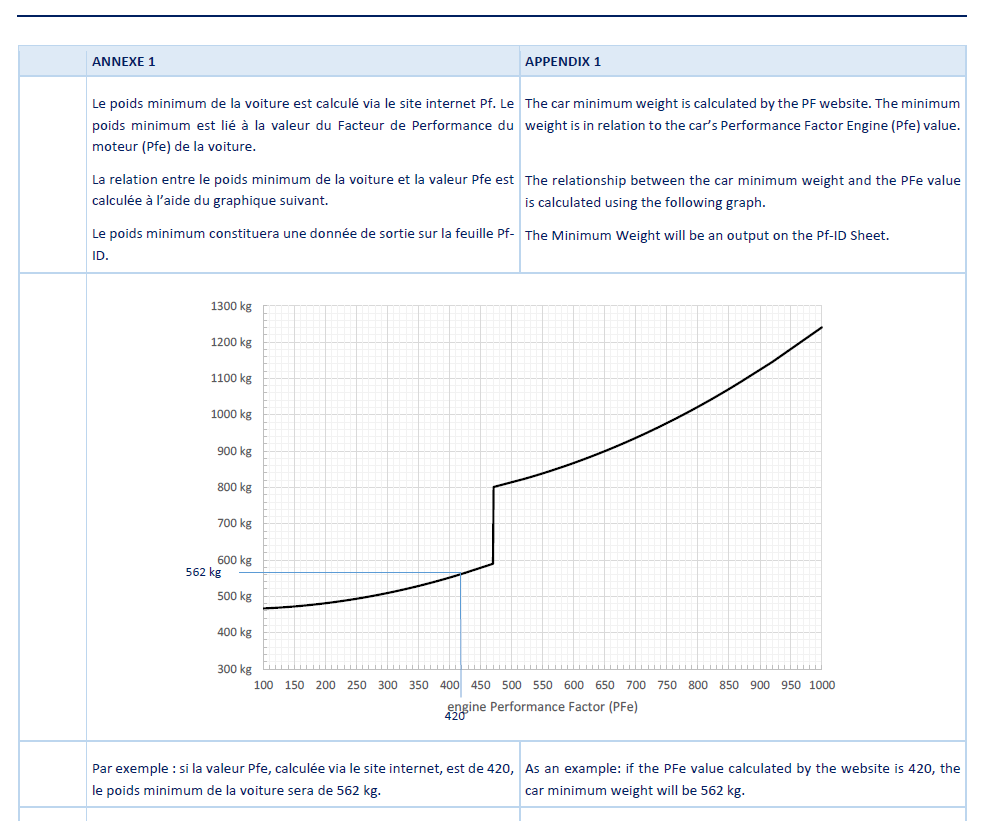Click the 100 tick on the x-axis

pos(264,685)
